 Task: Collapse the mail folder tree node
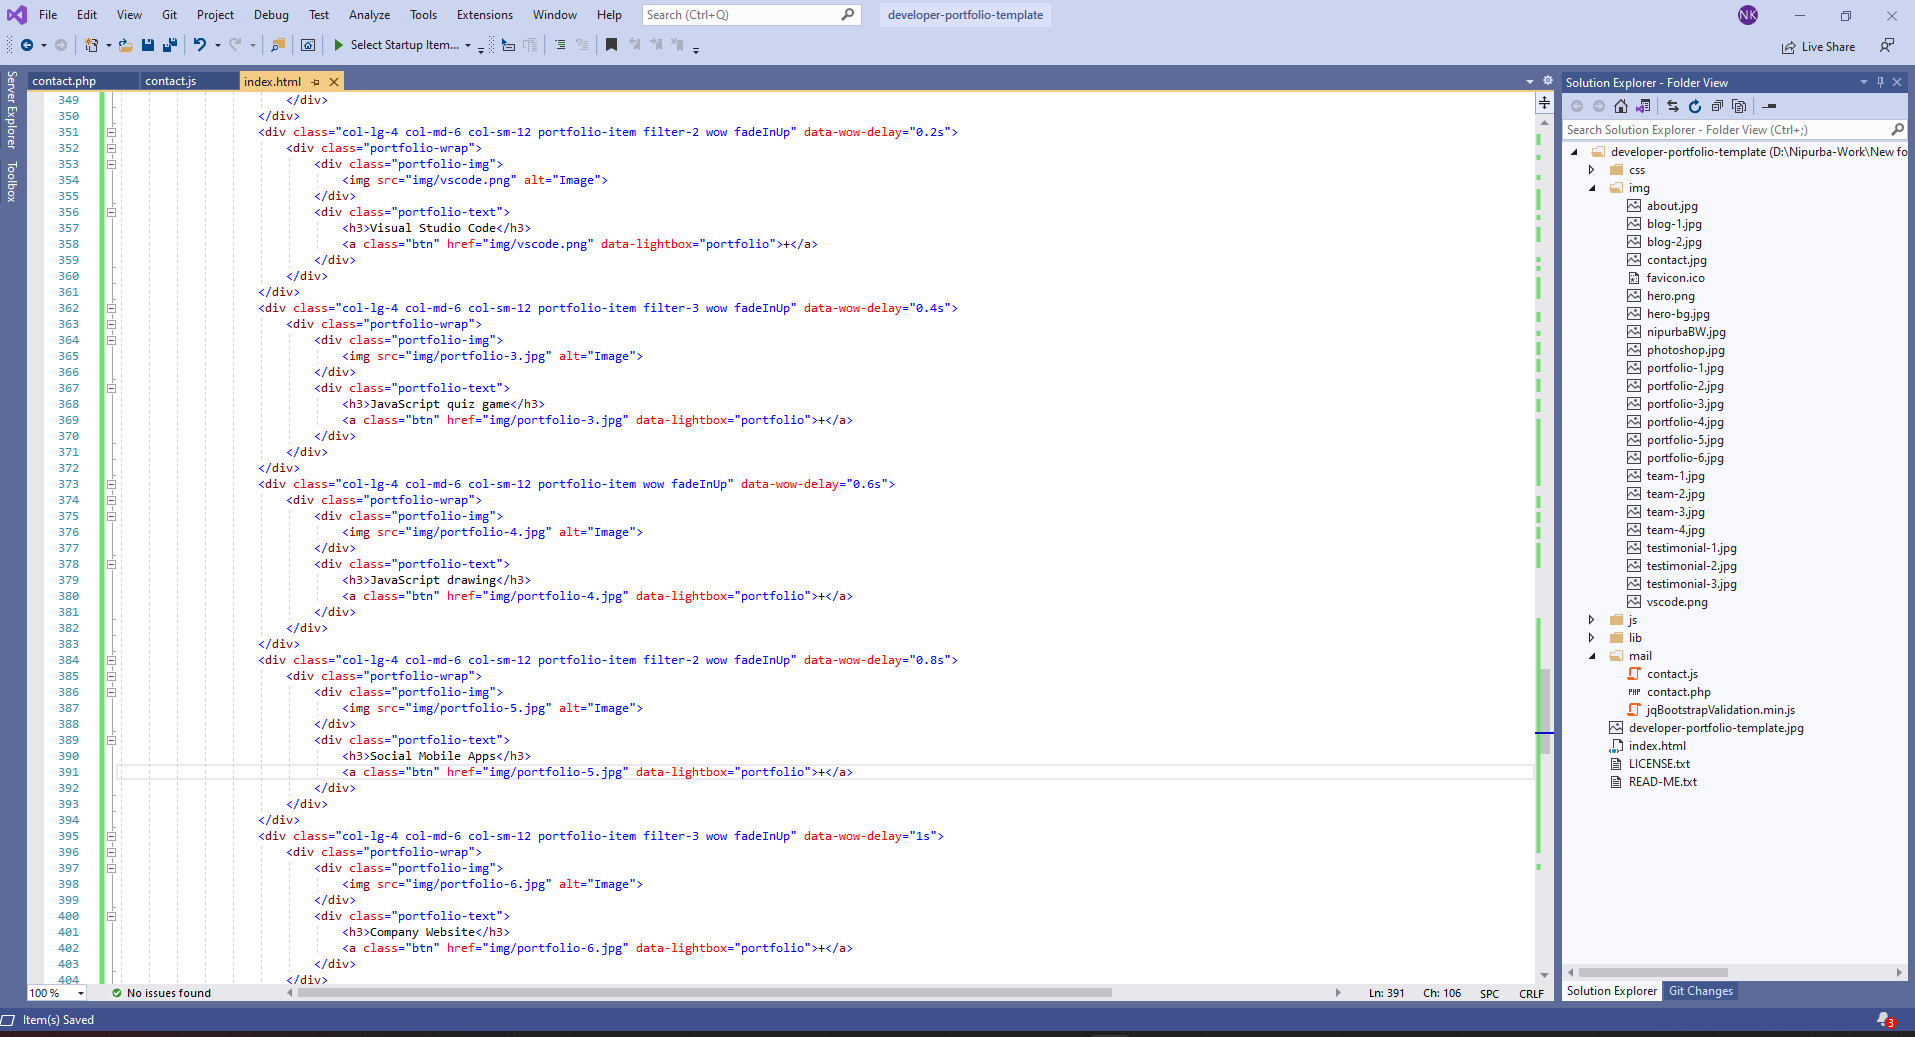1592,656
